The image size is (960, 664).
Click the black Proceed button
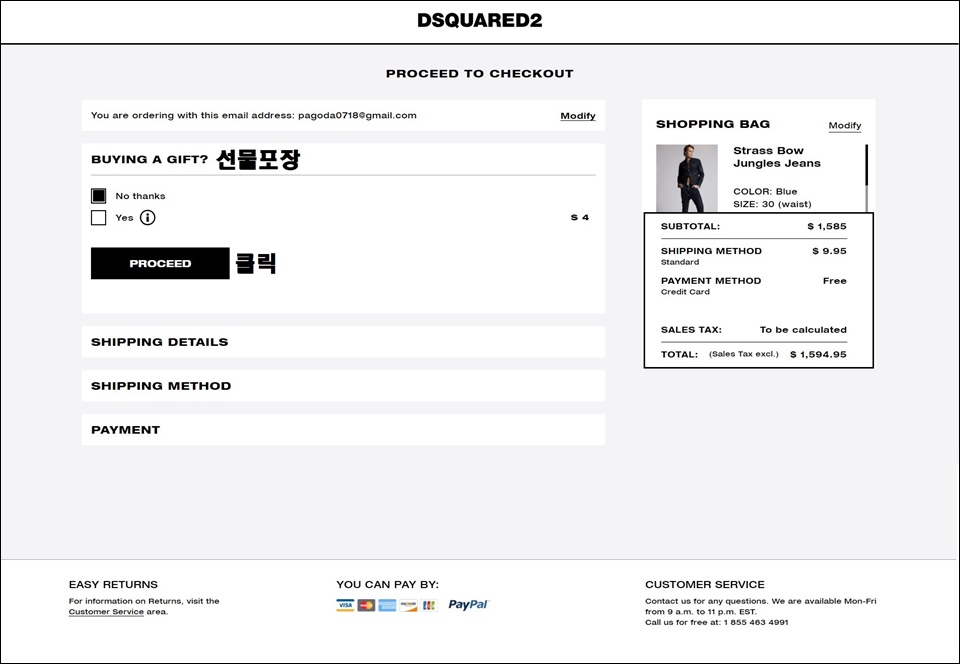[x=160, y=263]
